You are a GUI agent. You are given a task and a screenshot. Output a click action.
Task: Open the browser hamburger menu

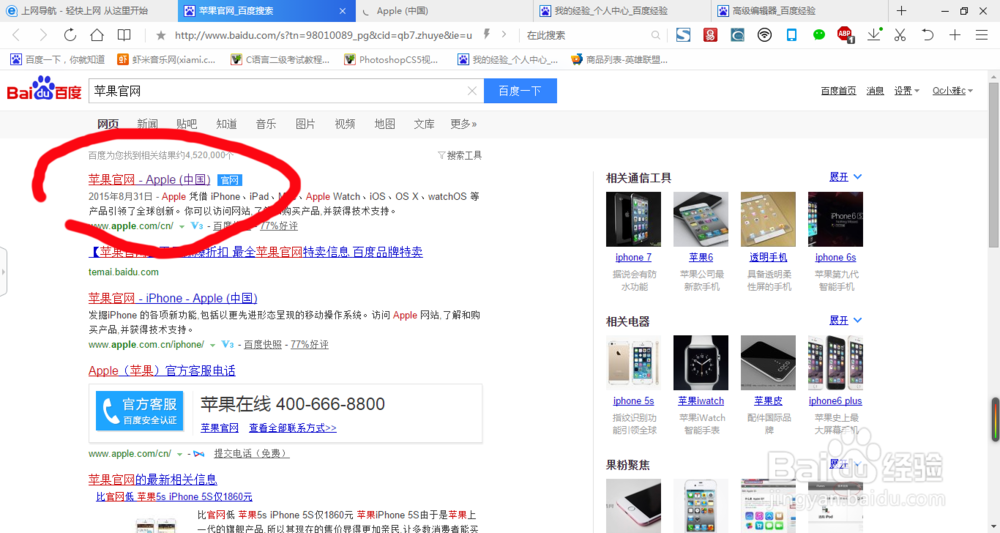pyautogui.click(x=982, y=35)
